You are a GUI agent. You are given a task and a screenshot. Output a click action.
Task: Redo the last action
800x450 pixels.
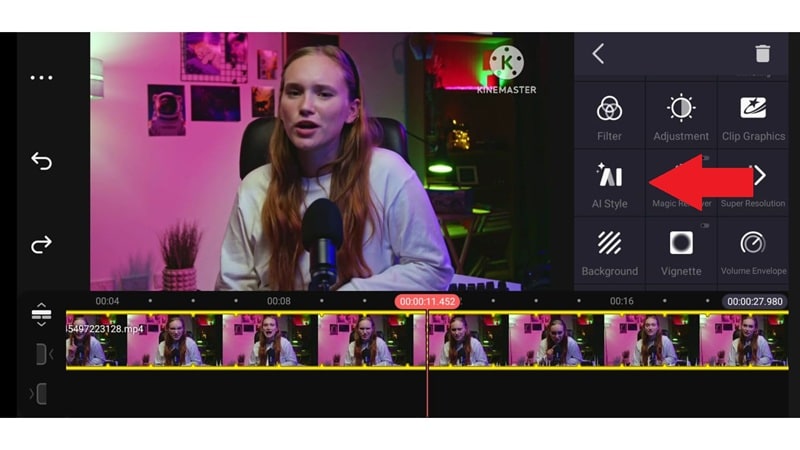[41, 244]
